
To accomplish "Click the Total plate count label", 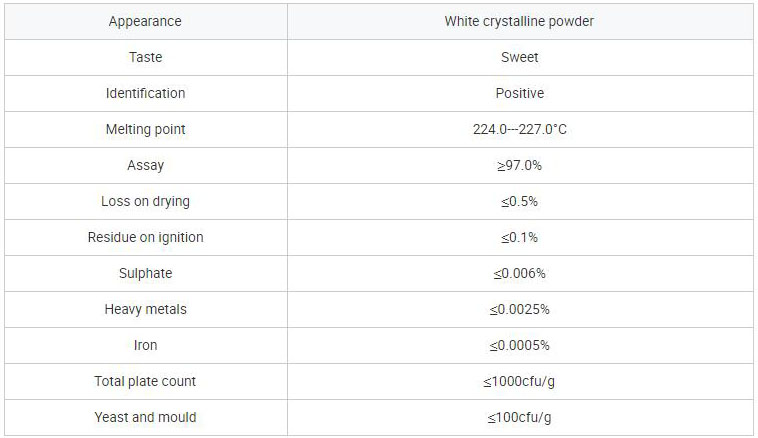I will click(x=145, y=381).
